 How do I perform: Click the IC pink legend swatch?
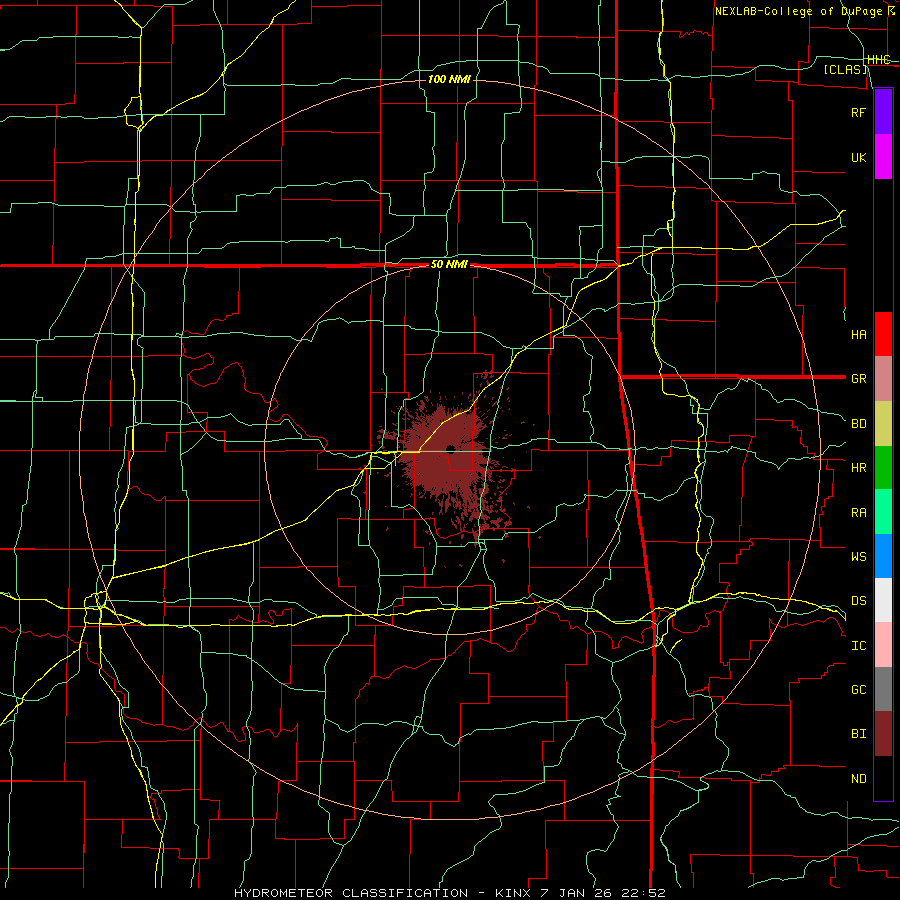883,645
